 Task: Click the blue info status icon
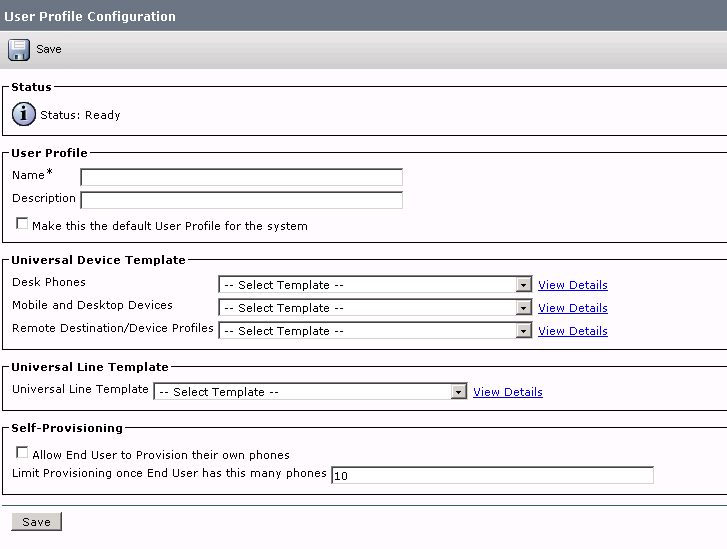24,114
